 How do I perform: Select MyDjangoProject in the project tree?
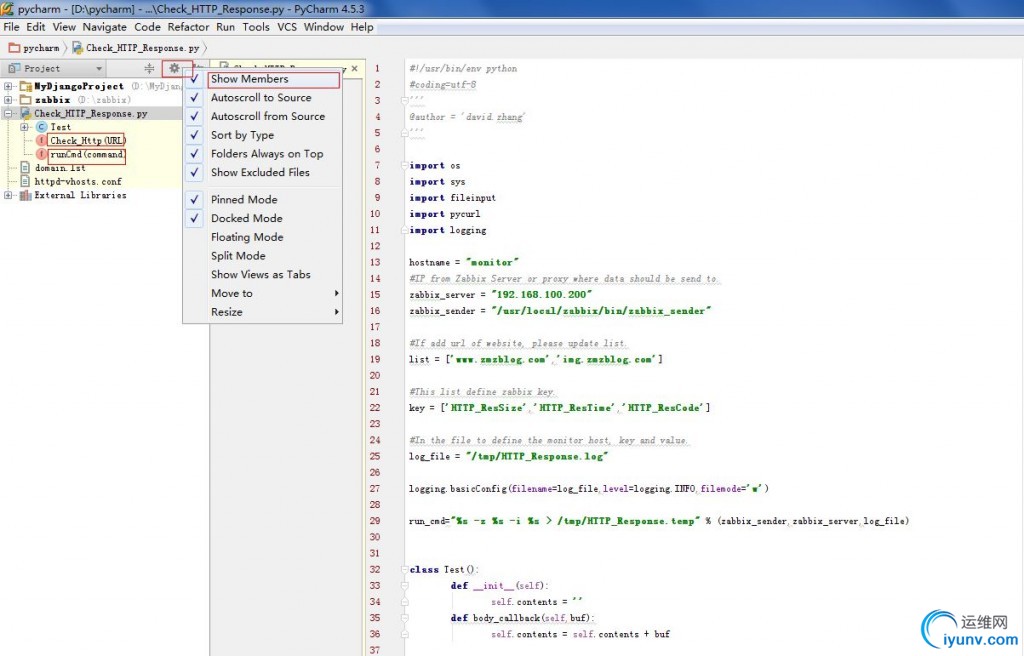79,86
